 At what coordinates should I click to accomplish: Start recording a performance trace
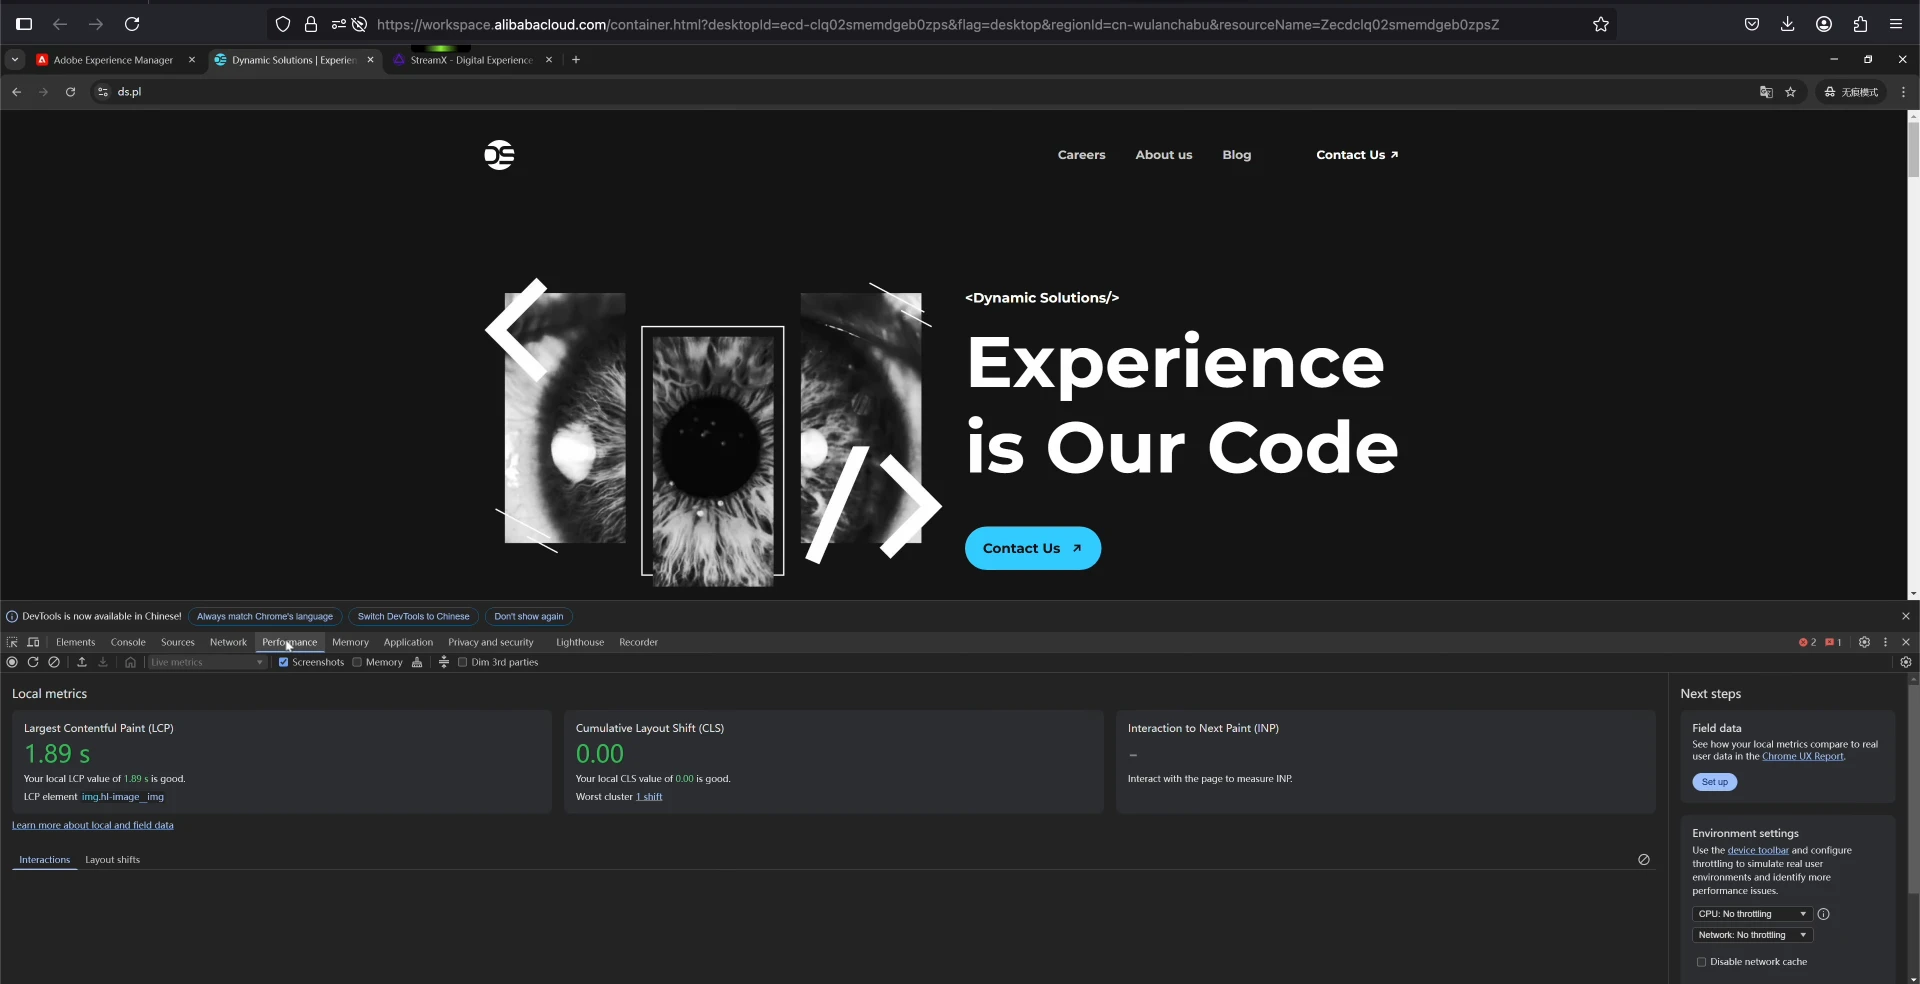click(x=12, y=662)
